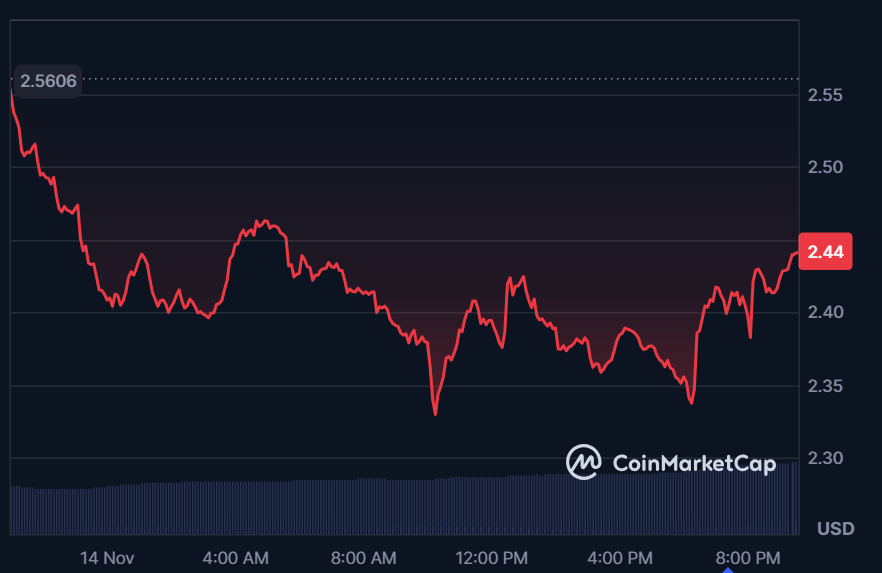Select the 12:00 PM time label
Image resolution: width=882 pixels, height=573 pixels.
pos(492,557)
